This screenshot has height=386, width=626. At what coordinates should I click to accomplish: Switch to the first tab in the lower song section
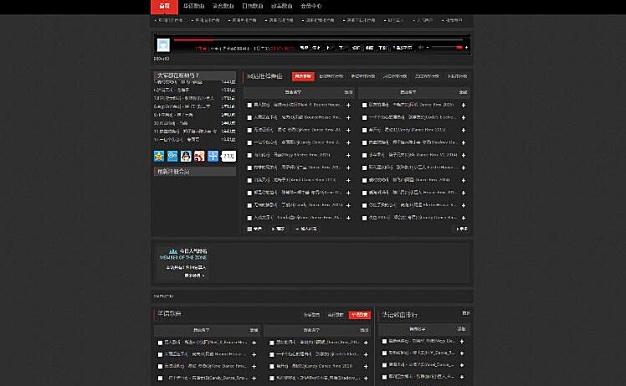coord(311,315)
